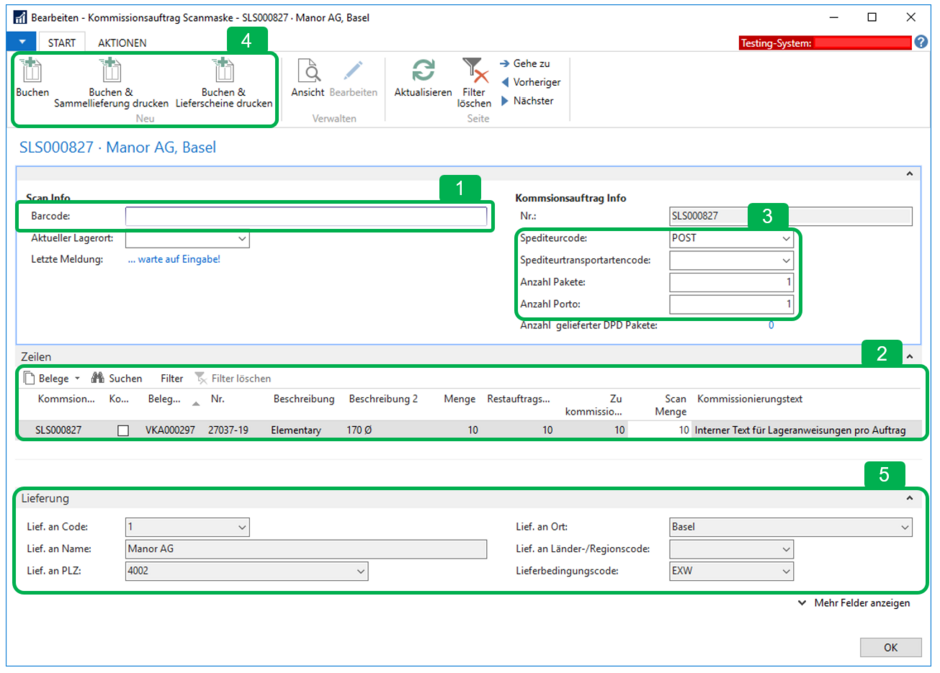
Task: Open the blue application menu dropdown
Action: click(22, 42)
